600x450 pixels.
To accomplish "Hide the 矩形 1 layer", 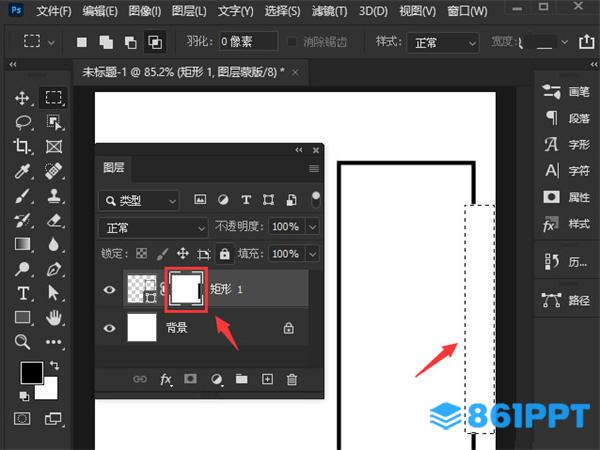I will pos(109,290).
